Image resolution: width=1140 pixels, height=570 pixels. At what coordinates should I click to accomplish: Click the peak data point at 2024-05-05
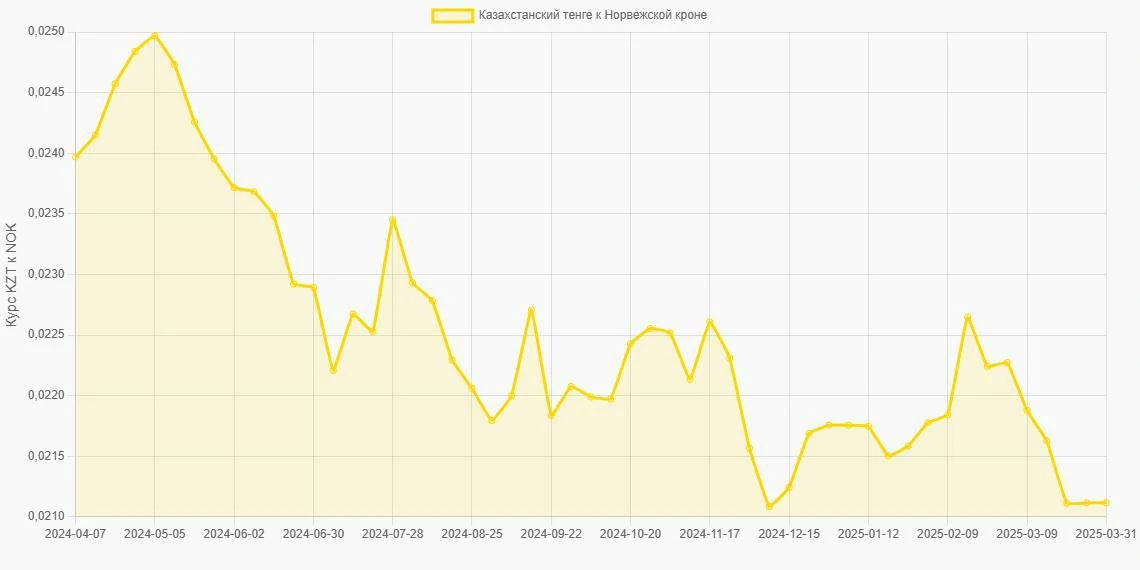click(x=154, y=36)
